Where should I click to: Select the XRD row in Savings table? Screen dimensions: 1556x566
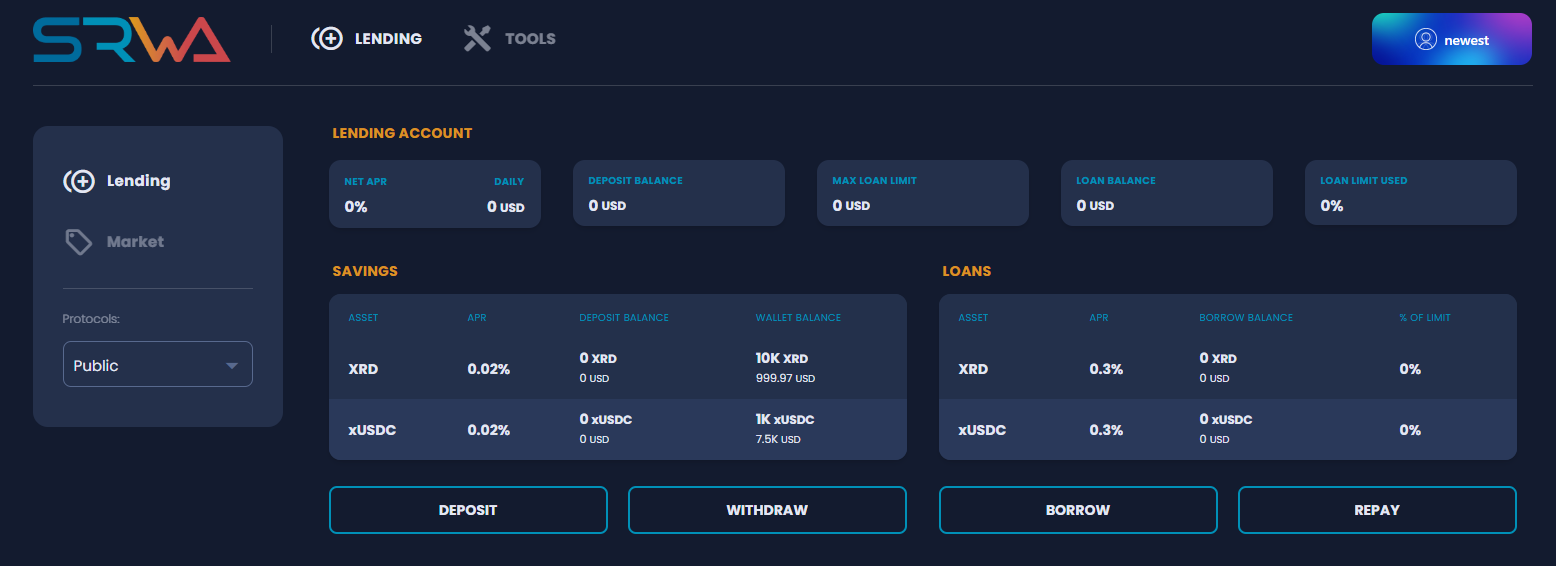point(617,369)
